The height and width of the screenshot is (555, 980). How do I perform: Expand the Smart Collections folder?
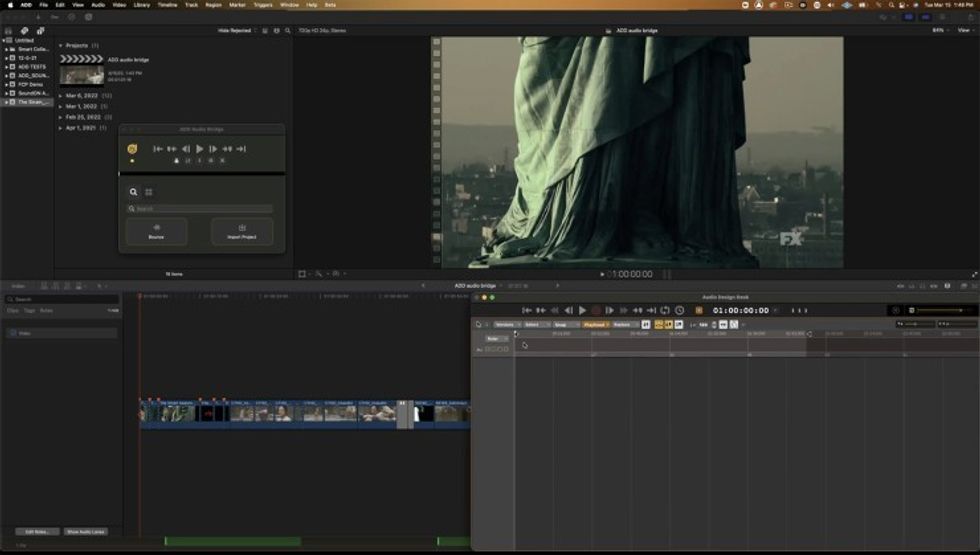(6, 49)
